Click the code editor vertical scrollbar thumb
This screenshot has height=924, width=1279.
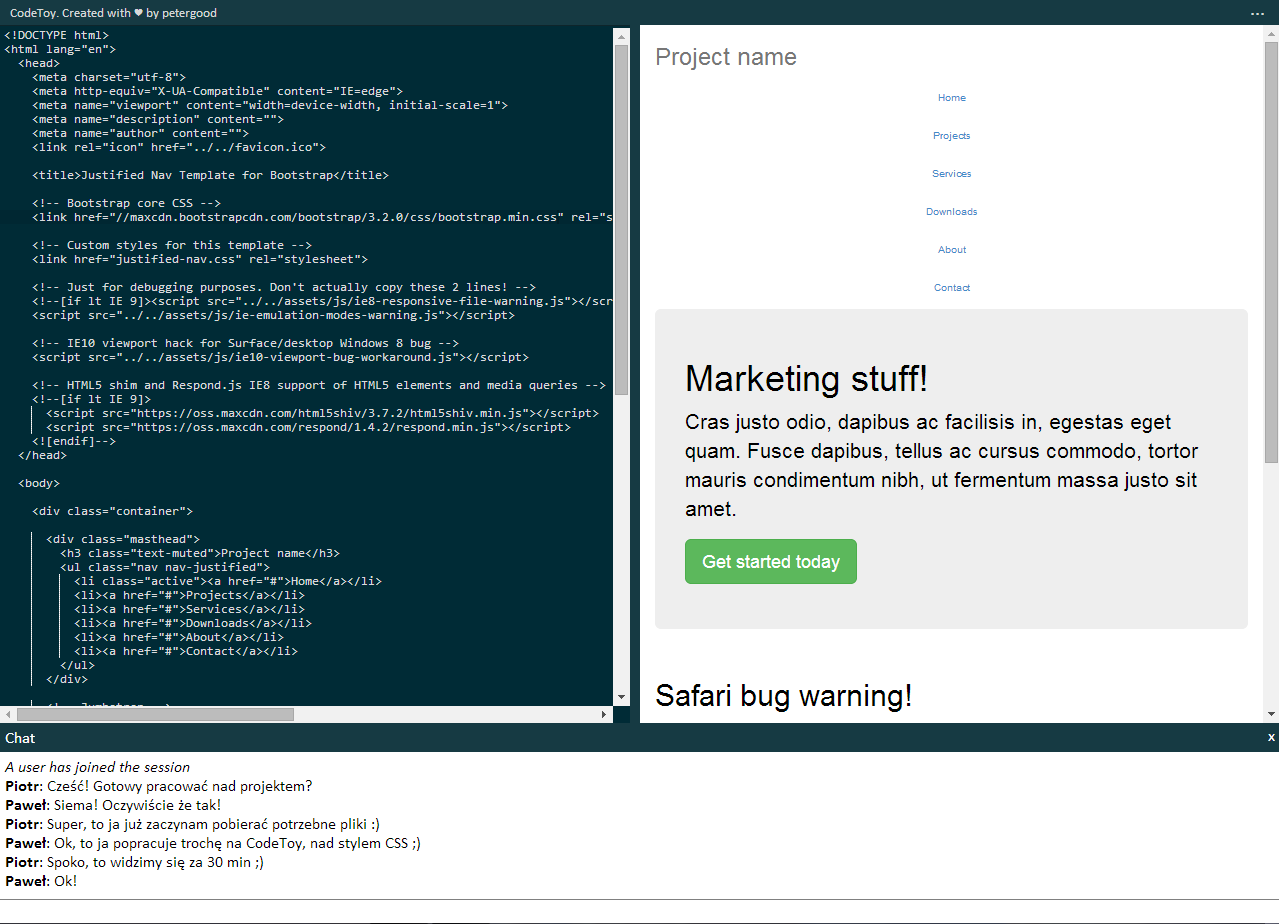click(x=621, y=220)
